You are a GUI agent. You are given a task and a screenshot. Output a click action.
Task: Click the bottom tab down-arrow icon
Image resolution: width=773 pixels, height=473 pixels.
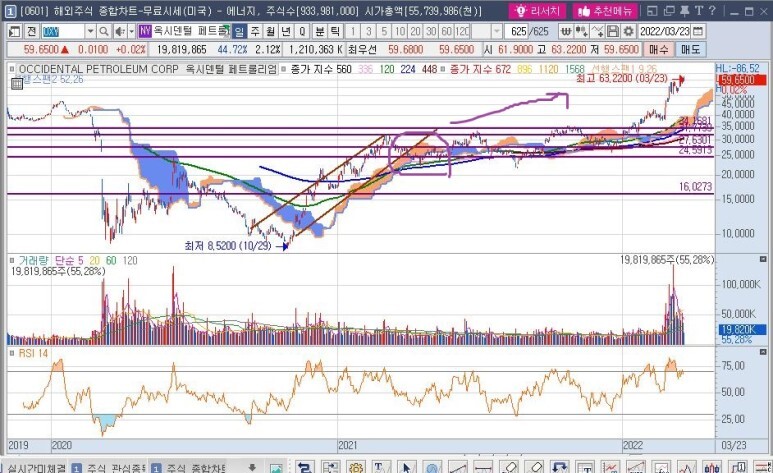252,468
